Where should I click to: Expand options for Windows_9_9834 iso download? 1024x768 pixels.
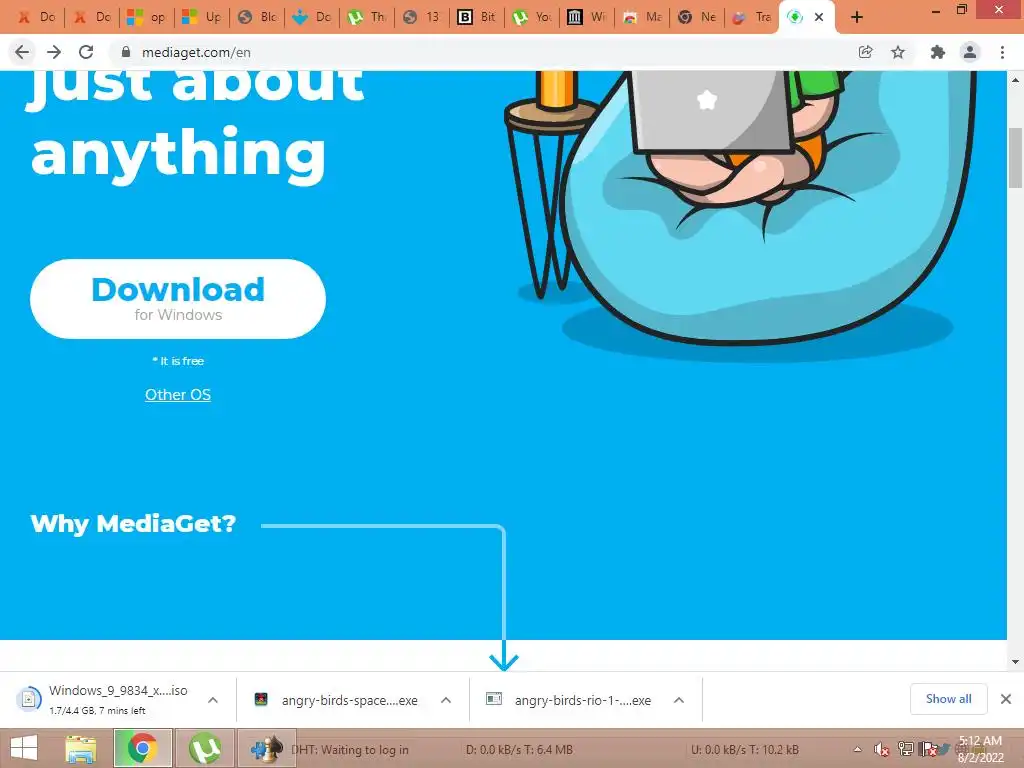(x=213, y=700)
